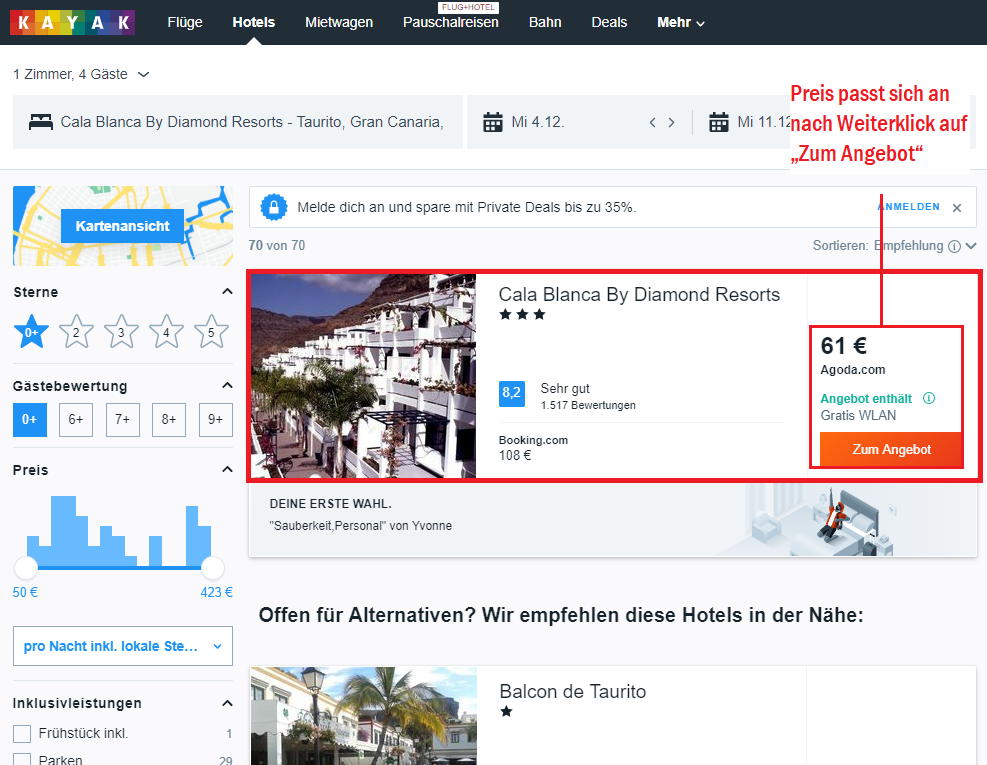Select the 4 star filter
This screenshot has width=987, height=765.
click(x=166, y=332)
